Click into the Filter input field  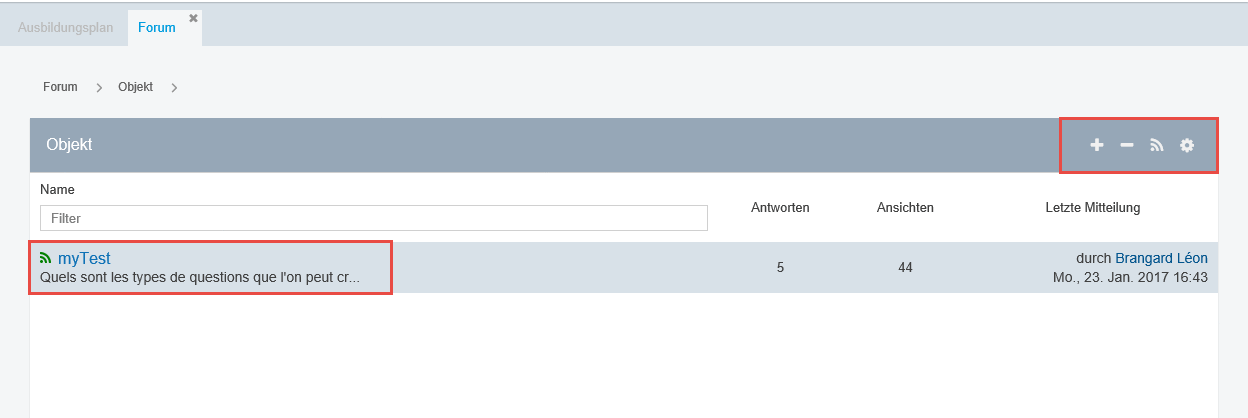(x=373, y=218)
